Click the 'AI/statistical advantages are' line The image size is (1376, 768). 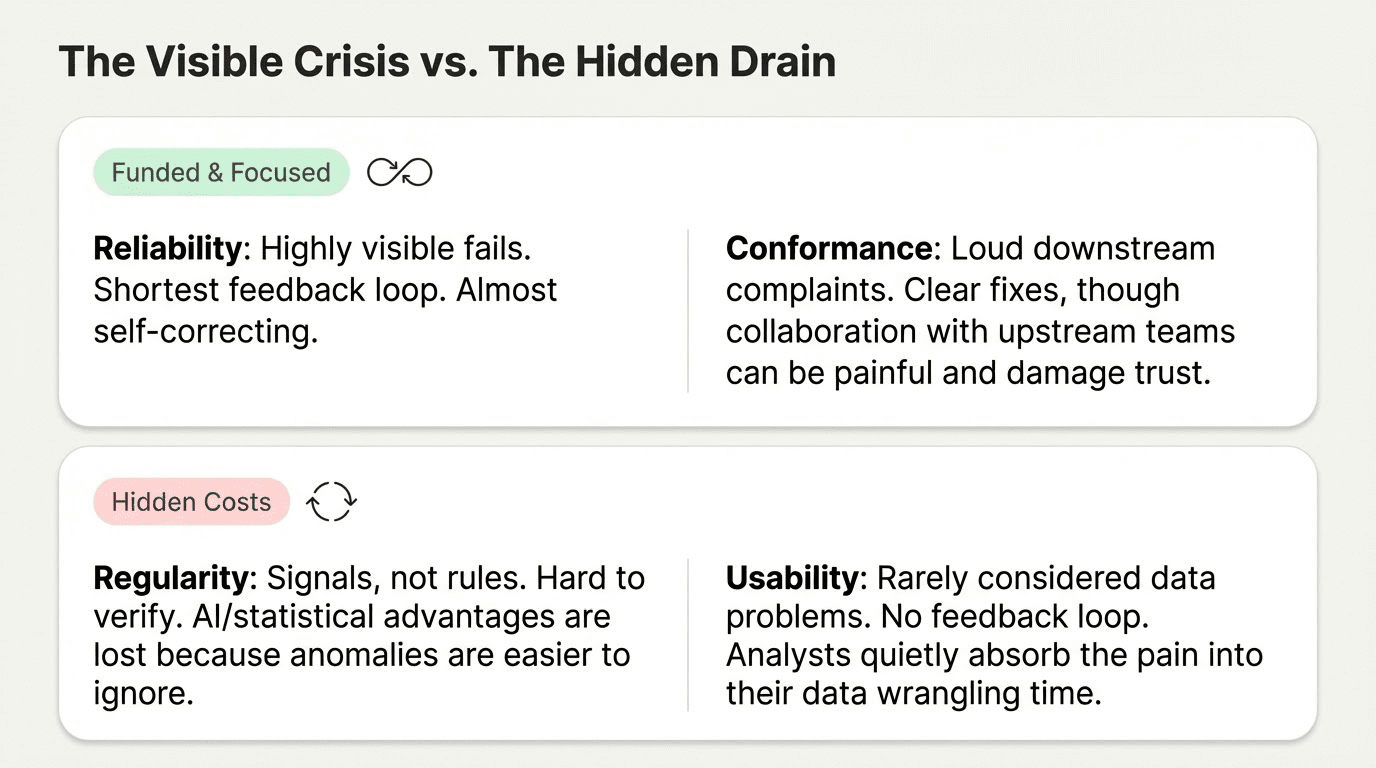pos(352,616)
